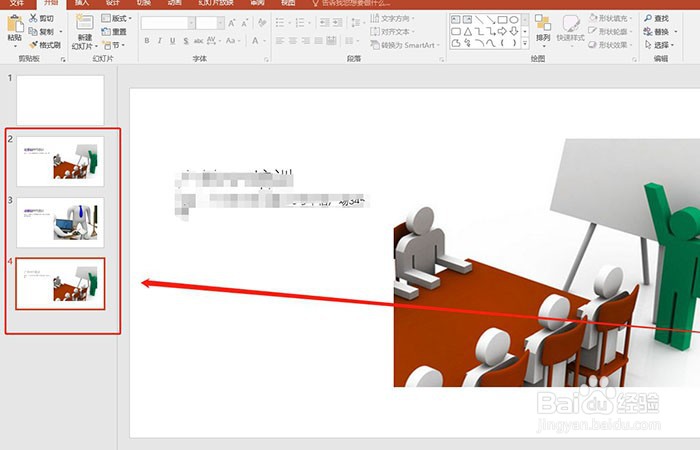
Task: Click the Find (查找) magnifier button
Action: point(656,18)
